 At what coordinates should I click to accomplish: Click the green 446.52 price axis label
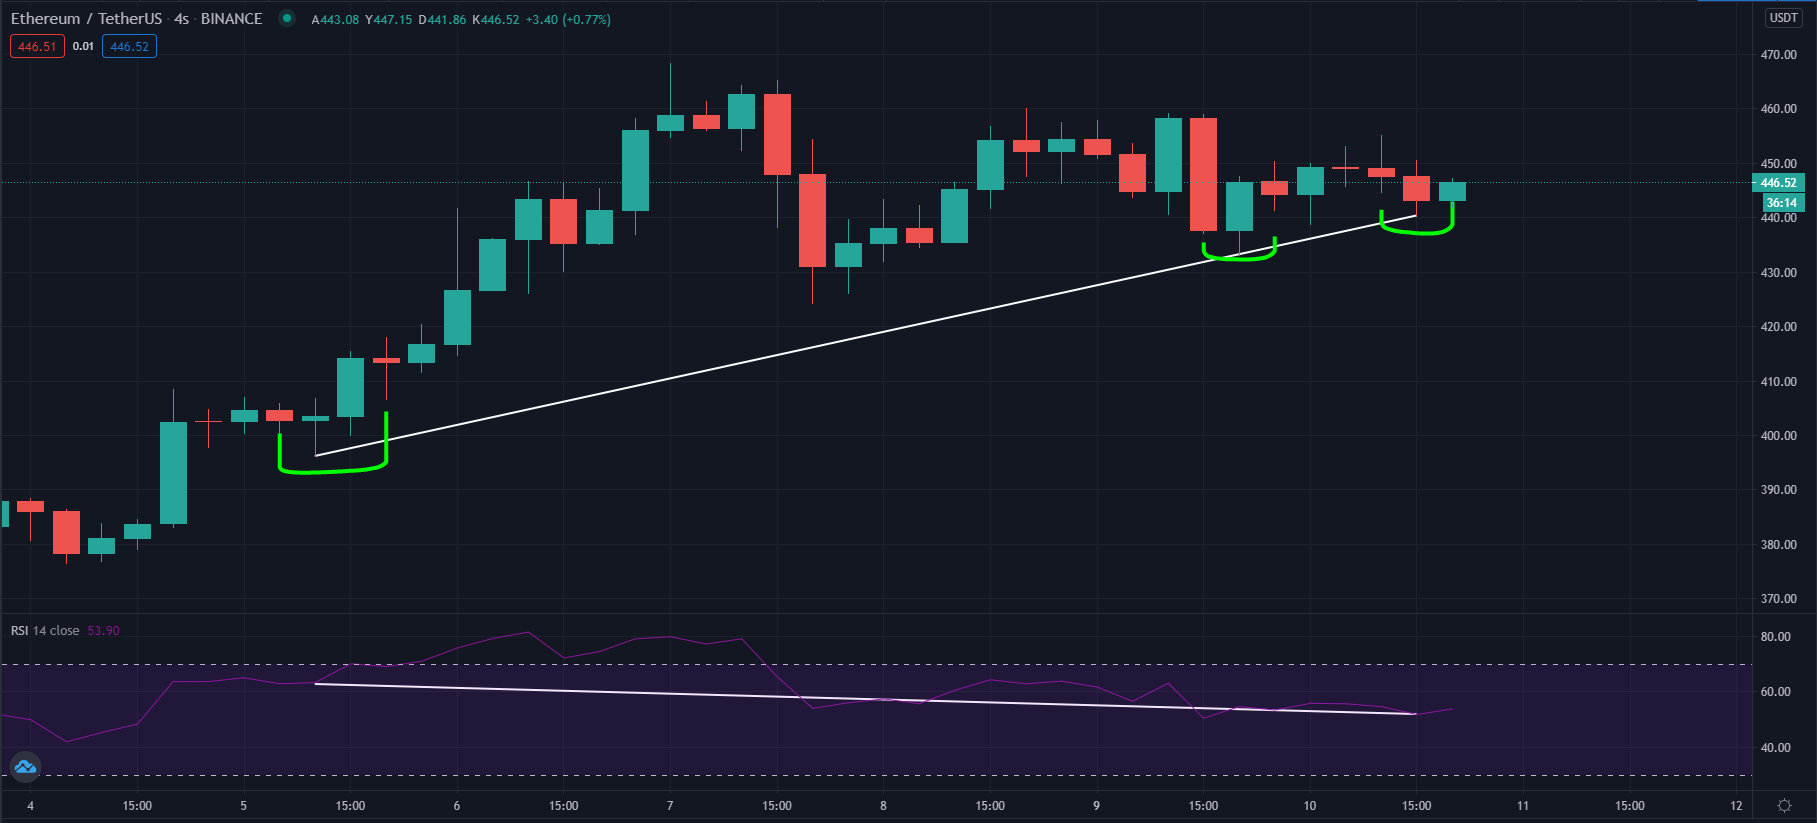1778,183
